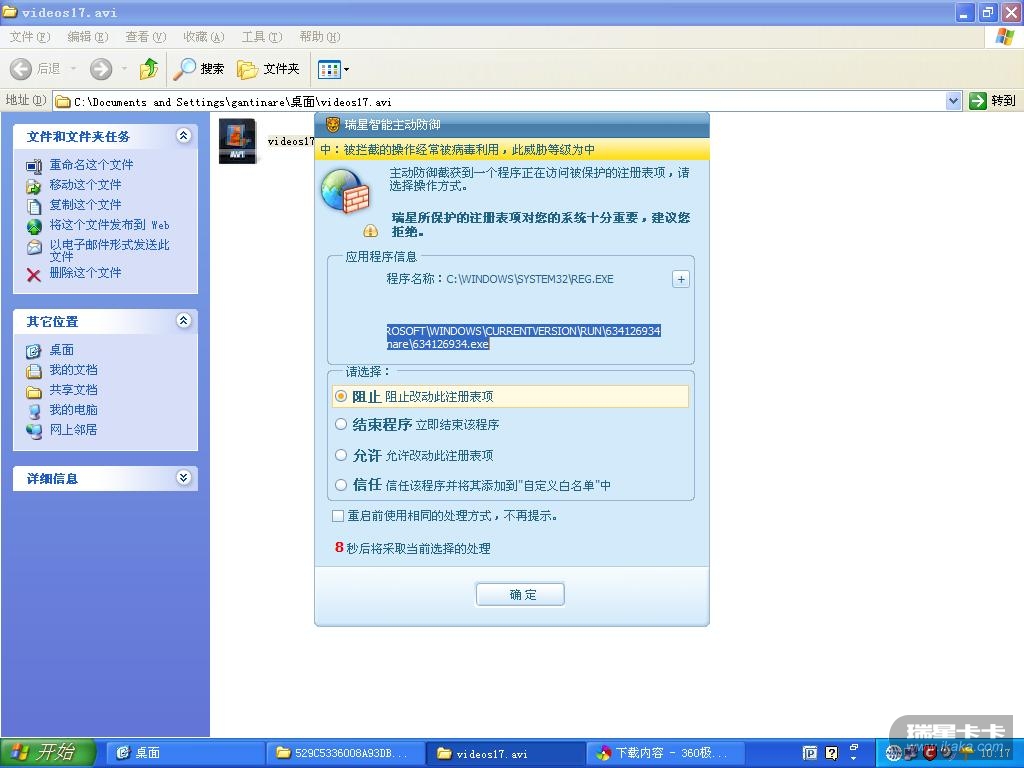Click the REG.EXE program name text
The width and height of the screenshot is (1024, 768).
530,279
